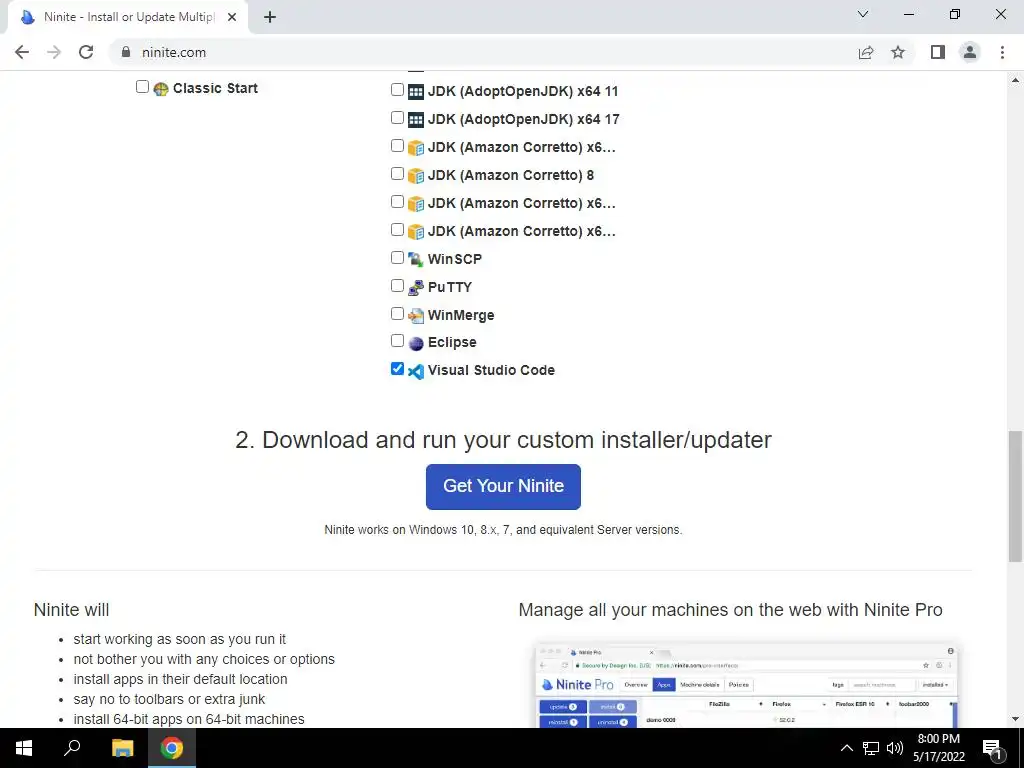
Task: Share this page from address bar
Action: [866, 52]
